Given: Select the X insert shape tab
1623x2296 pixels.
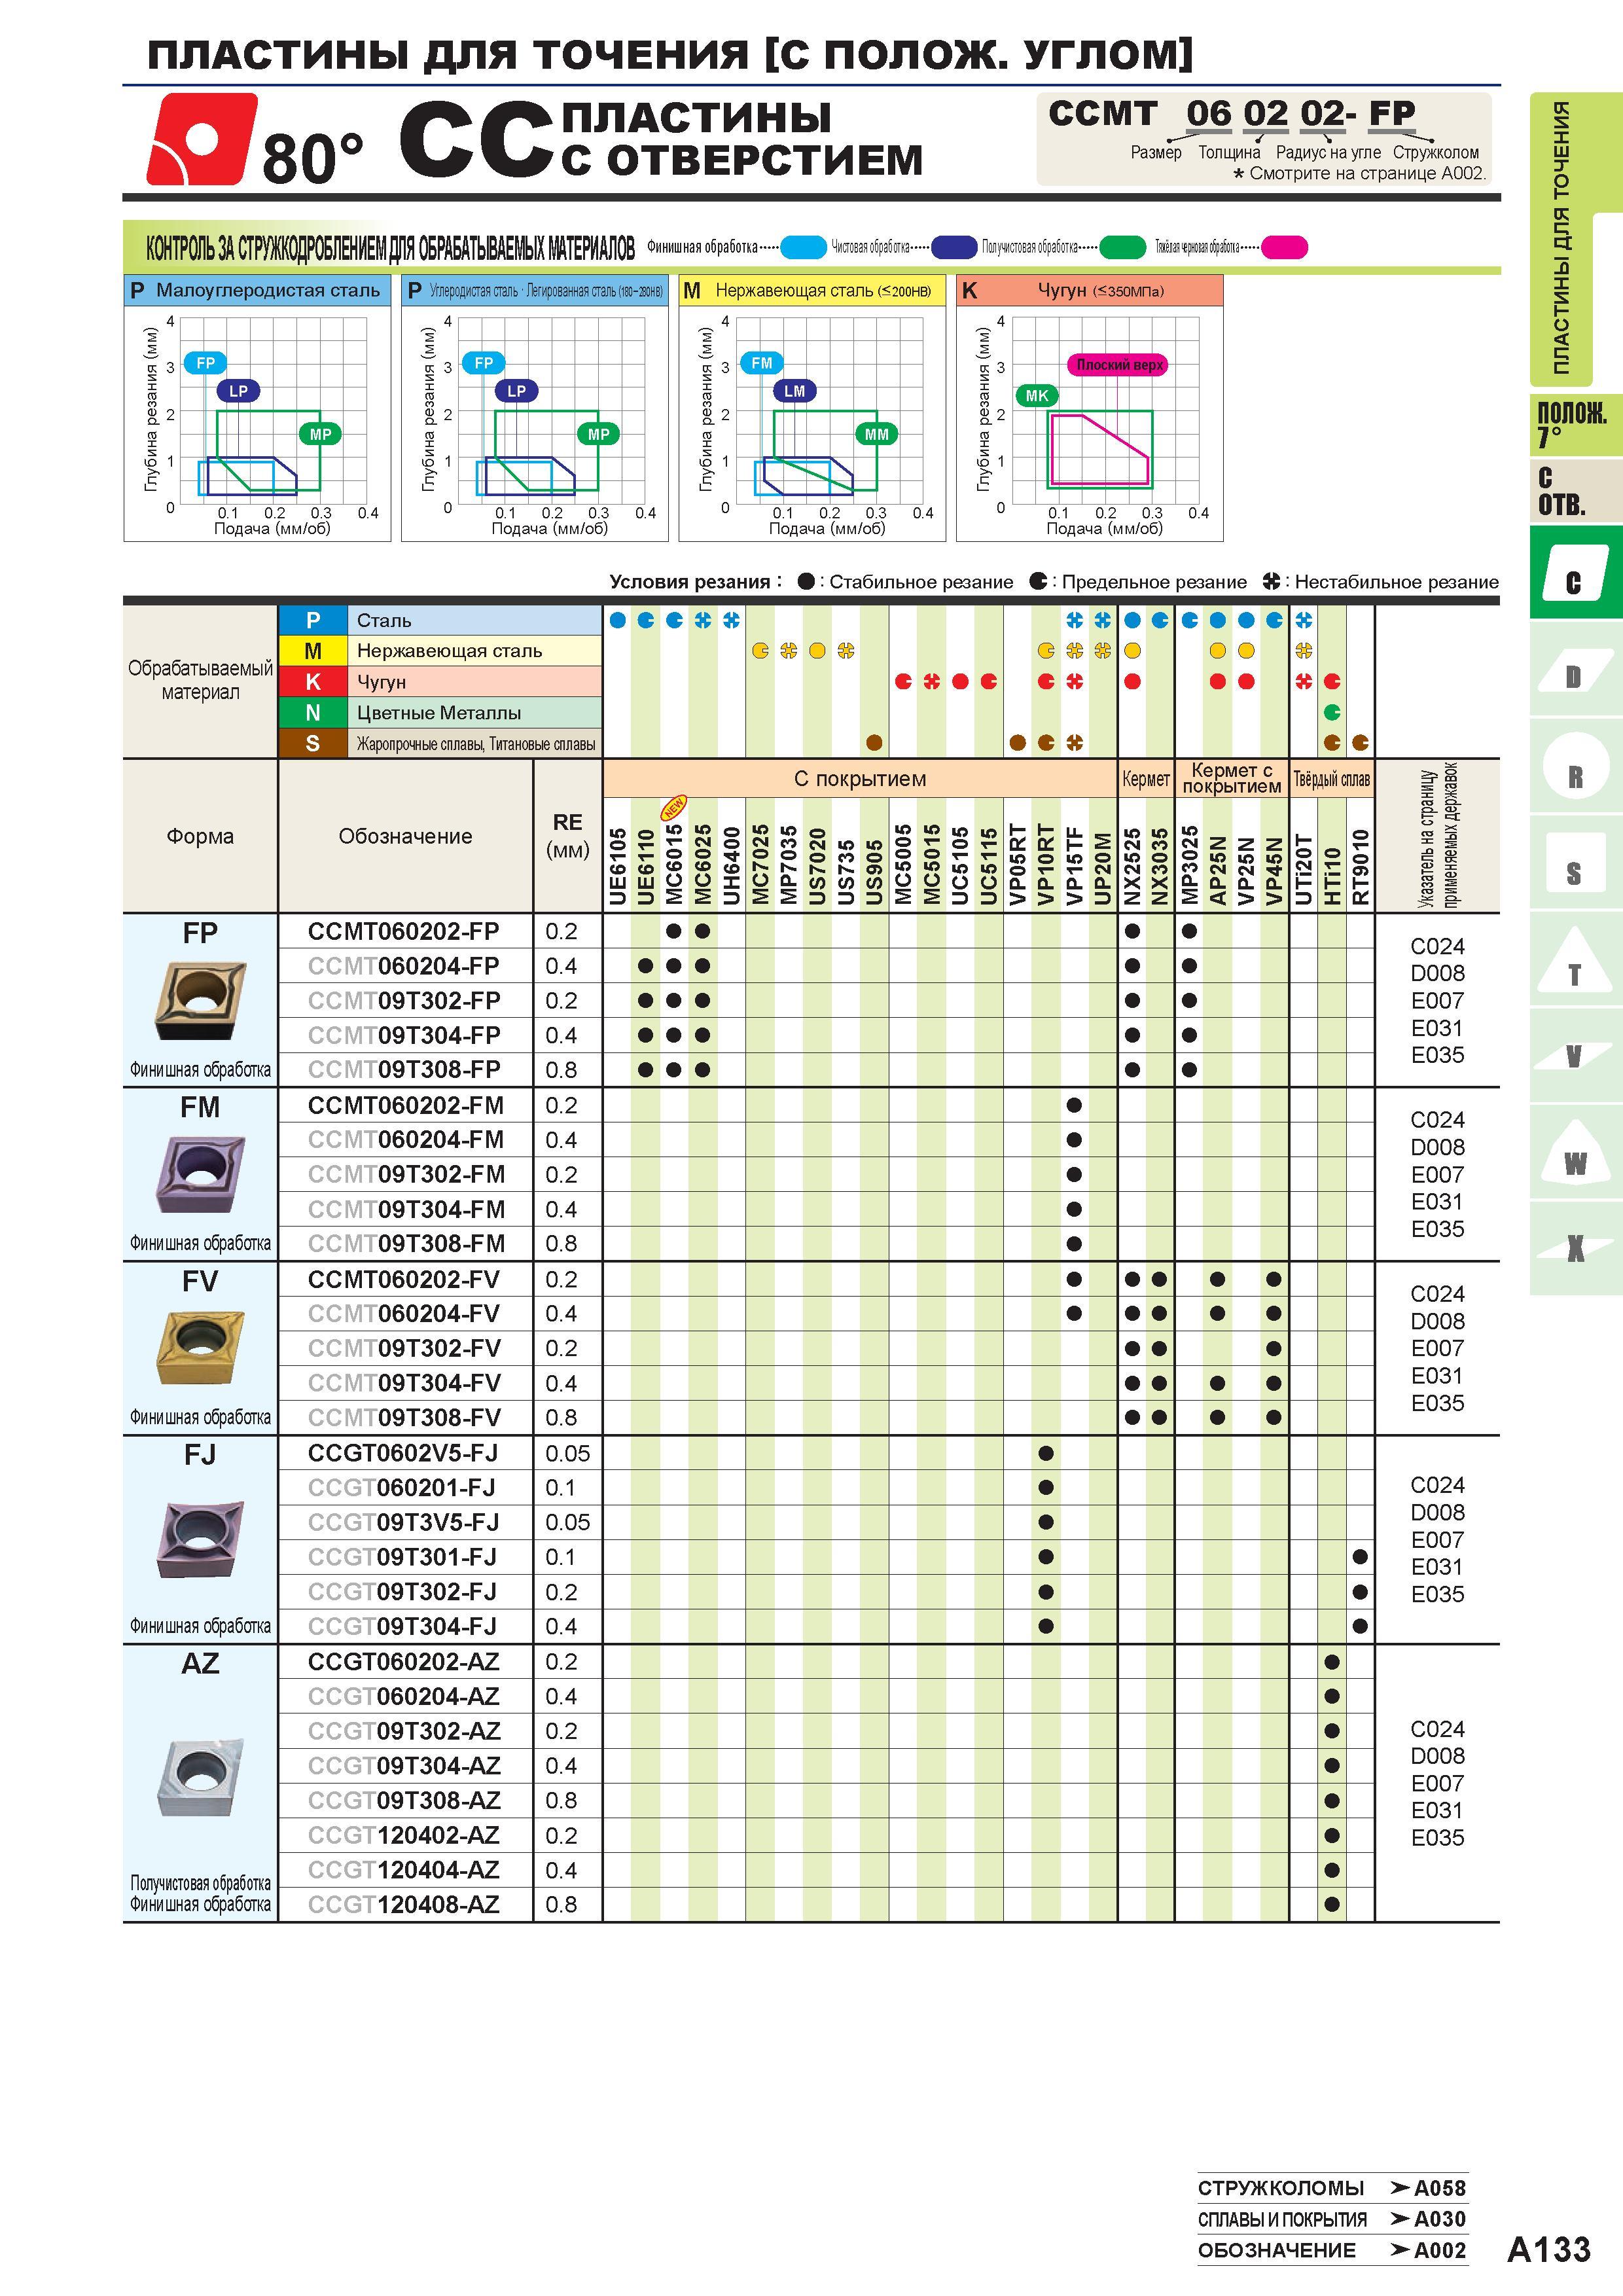Looking at the screenshot, I should (x=1575, y=1248).
